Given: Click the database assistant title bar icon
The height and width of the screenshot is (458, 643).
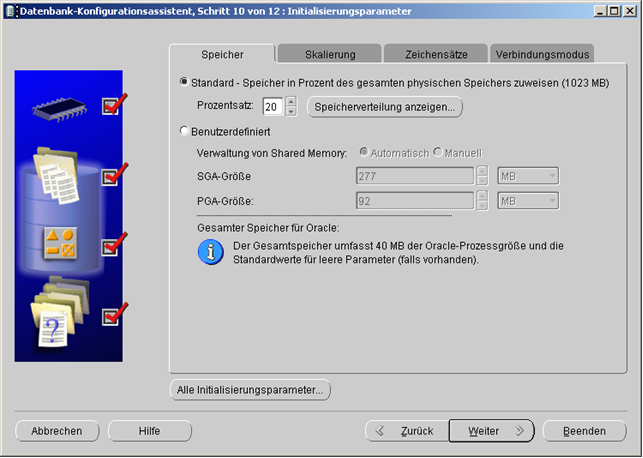Looking at the screenshot, I should tap(11, 11).
